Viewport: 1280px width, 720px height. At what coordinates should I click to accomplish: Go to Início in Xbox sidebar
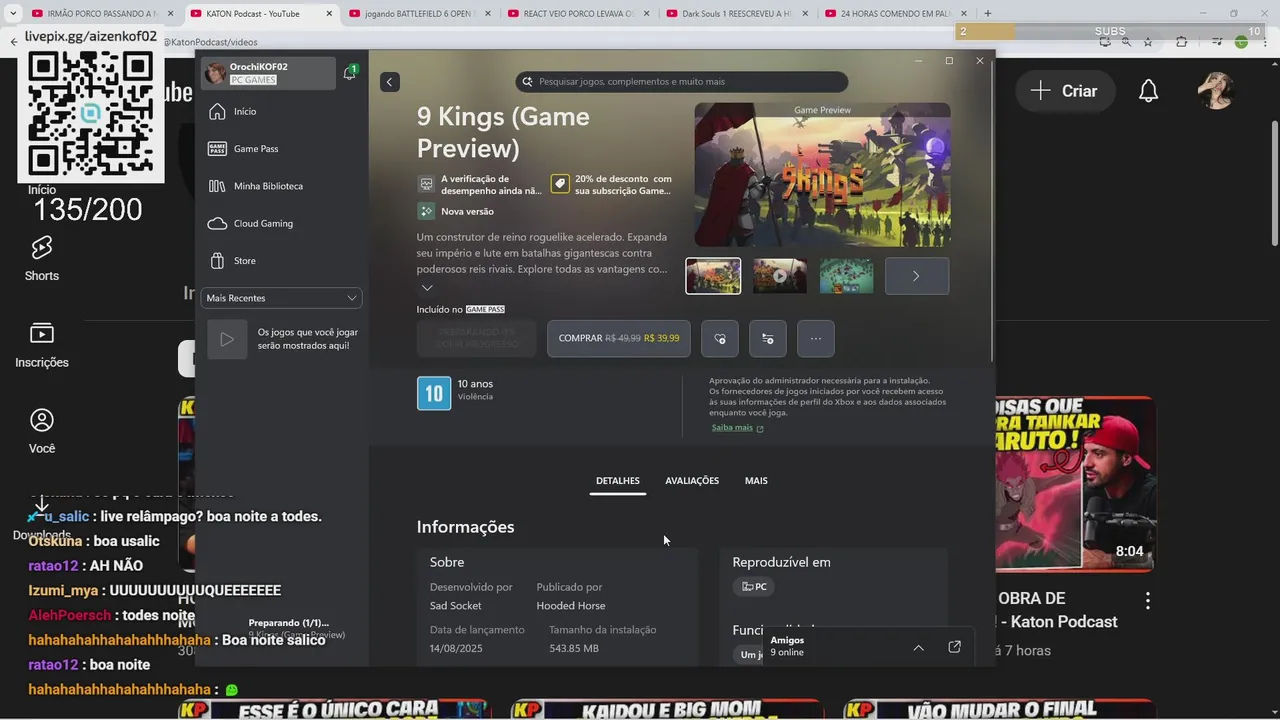pyautogui.click(x=245, y=111)
